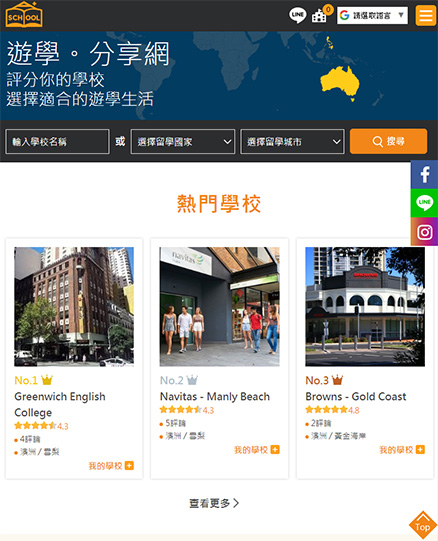Add Greenwich English College to my schools
The width and height of the screenshot is (438, 541).
click(111, 466)
